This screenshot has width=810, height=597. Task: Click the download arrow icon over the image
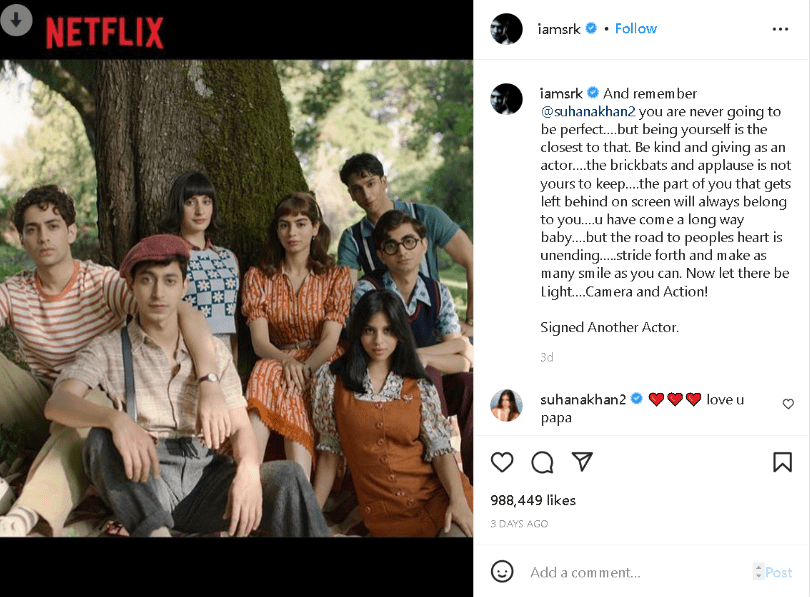tap(16, 20)
